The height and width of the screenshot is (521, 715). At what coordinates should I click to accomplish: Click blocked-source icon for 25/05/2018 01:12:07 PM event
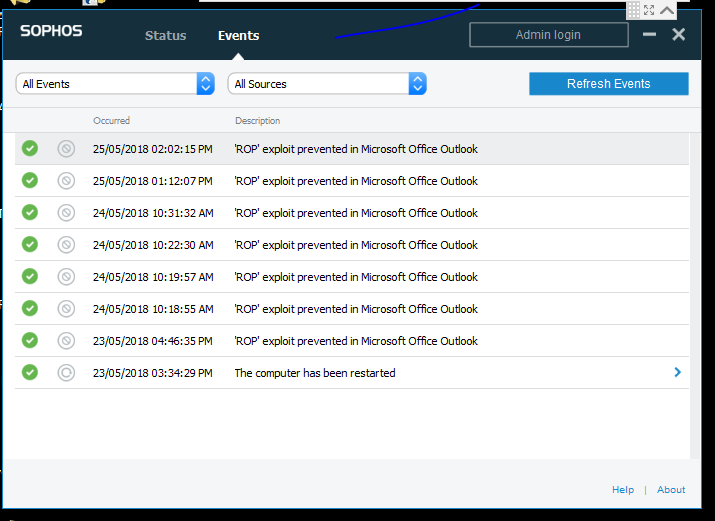[x=66, y=181]
